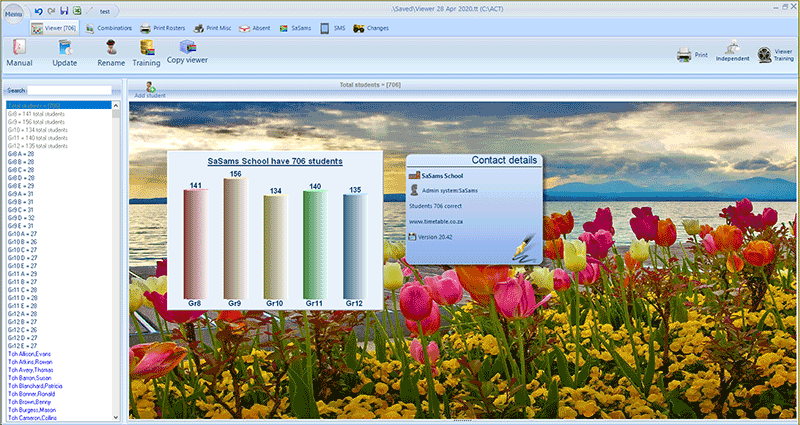Screen dimensions: 800x425
Task: Click the Gr9 bar in the chart
Action: coord(235,238)
